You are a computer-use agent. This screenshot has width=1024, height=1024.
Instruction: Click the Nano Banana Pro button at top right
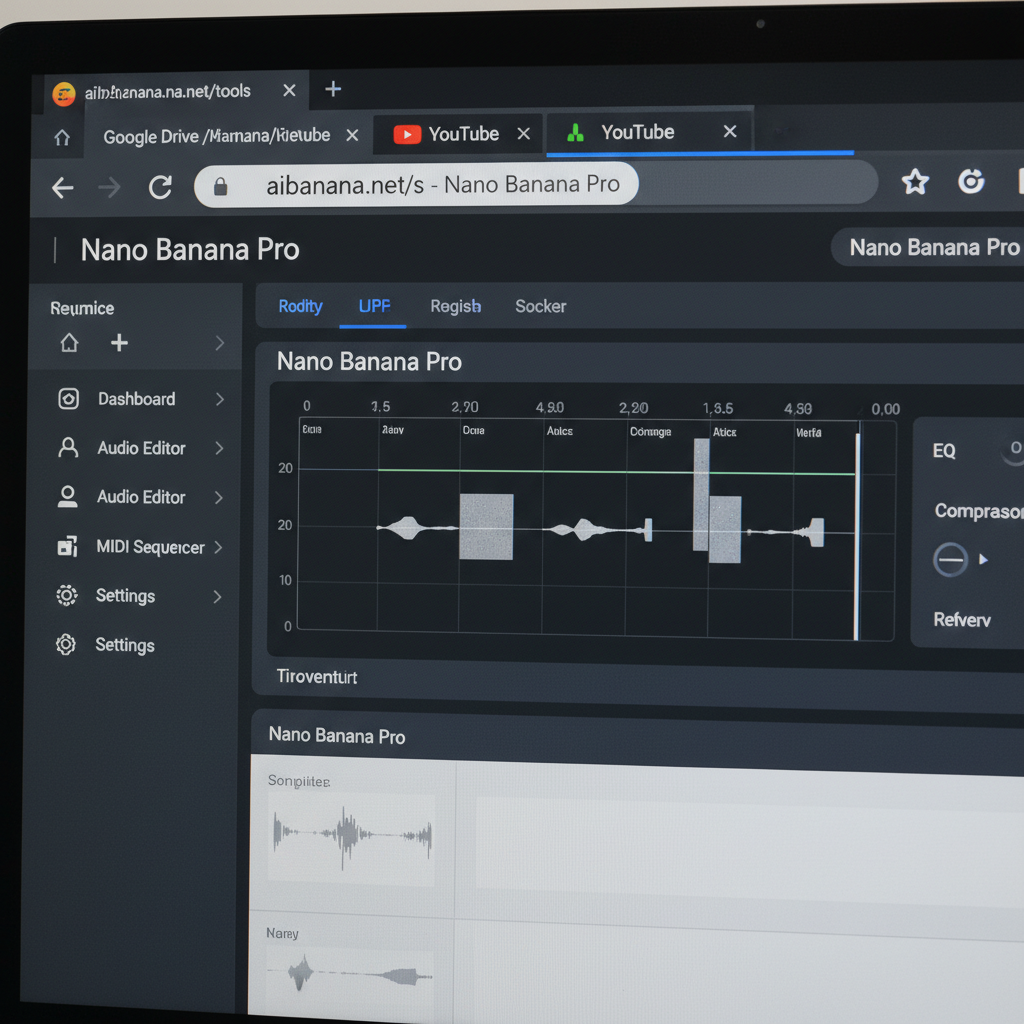932,247
